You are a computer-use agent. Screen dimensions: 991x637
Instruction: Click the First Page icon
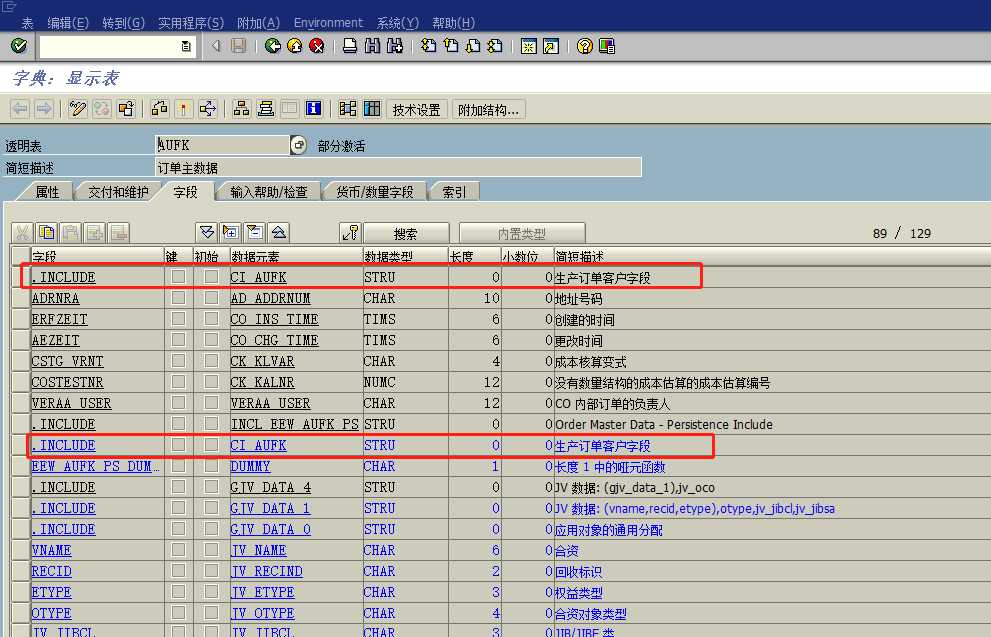[x=429, y=46]
